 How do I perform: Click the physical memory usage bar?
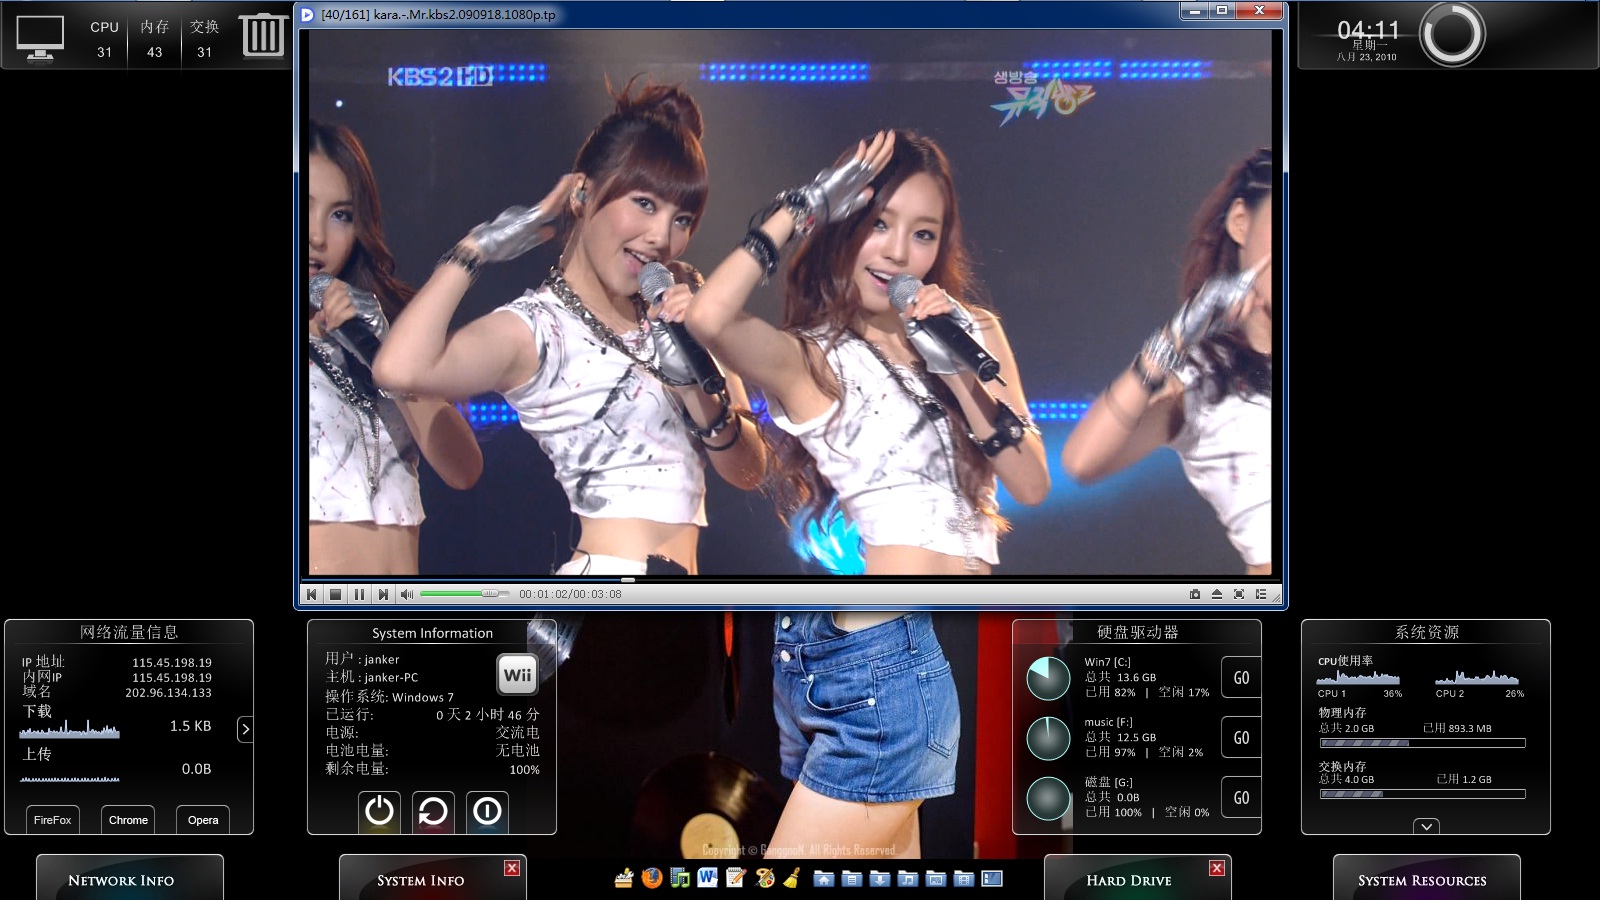(1422, 743)
